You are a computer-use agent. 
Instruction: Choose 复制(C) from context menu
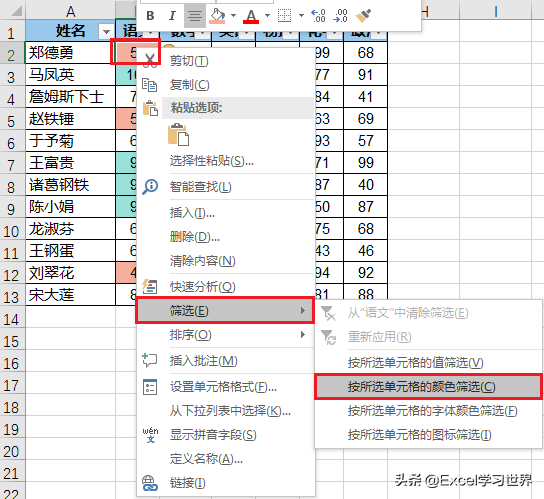tap(189, 85)
